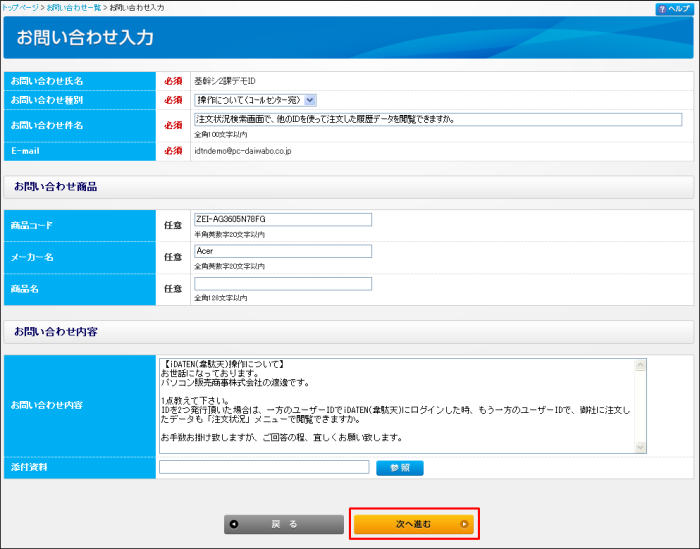Open the ヘルプ help text link
Image resolution: width=700 pixels, height=549 pixels.
click(x=679, y=8)
